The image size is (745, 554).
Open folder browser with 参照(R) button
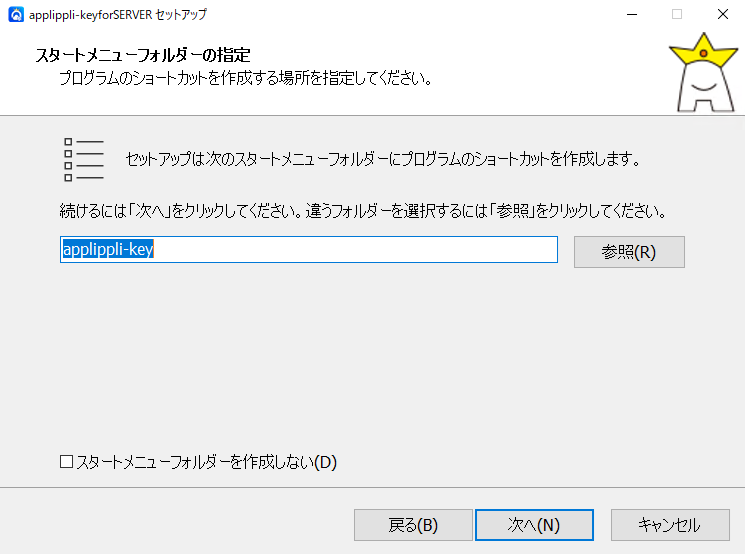[x=629, y=252]
